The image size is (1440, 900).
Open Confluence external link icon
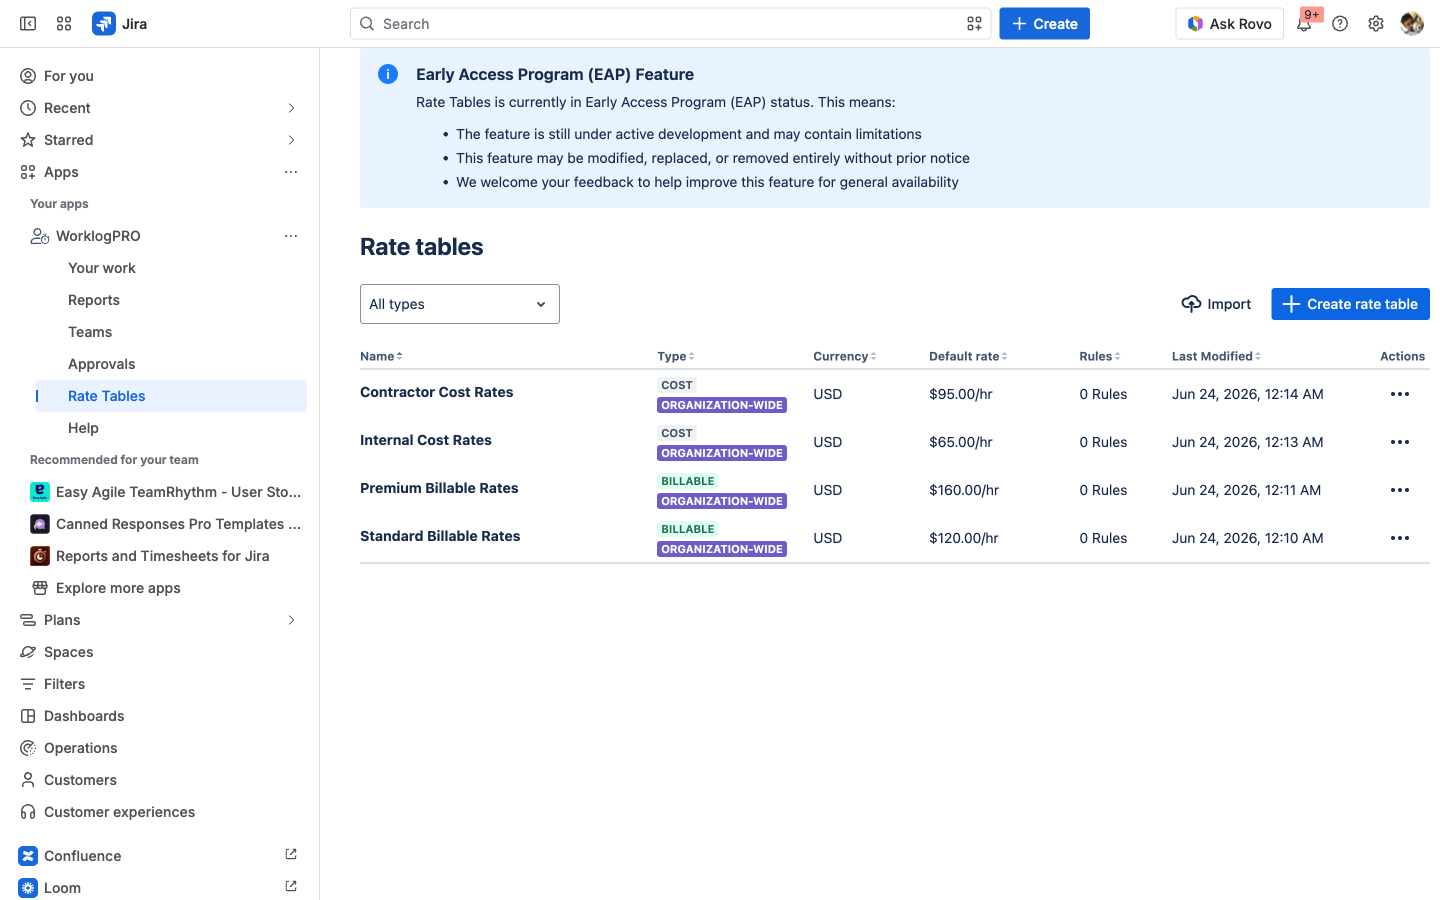click(x=291, y=854)
